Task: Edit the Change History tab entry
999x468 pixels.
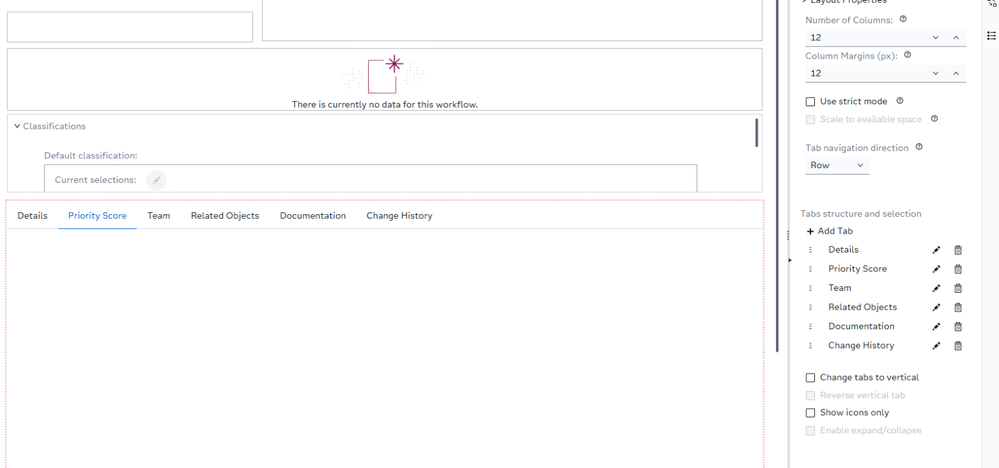Action: click(936, 346)
